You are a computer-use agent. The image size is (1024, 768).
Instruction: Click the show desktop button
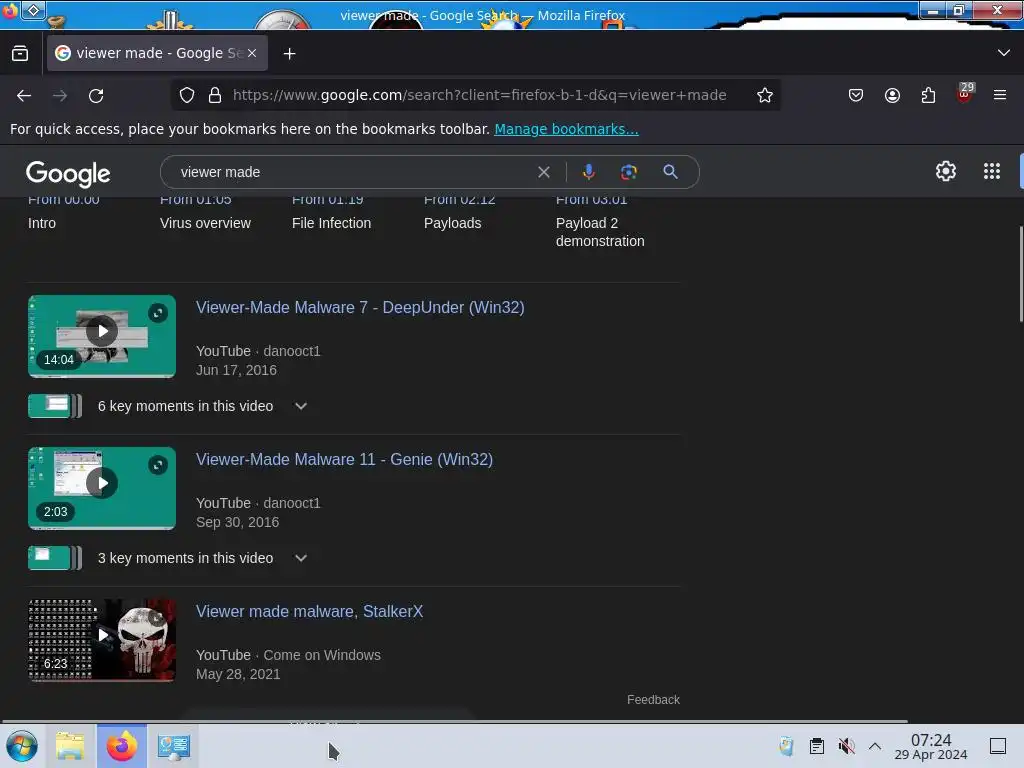[998, 746]
